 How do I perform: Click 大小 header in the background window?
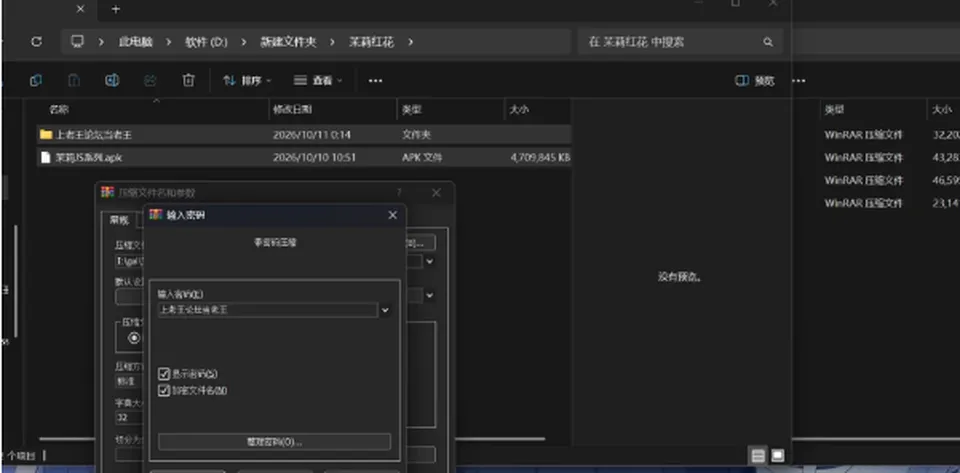pos(942,110)
